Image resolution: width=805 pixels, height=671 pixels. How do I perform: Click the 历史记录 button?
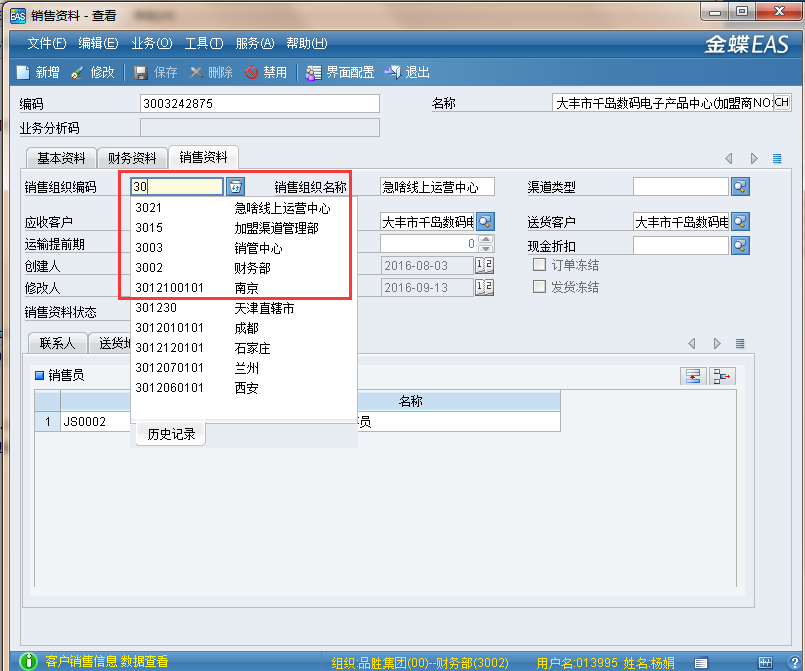(x=171, y=434)
